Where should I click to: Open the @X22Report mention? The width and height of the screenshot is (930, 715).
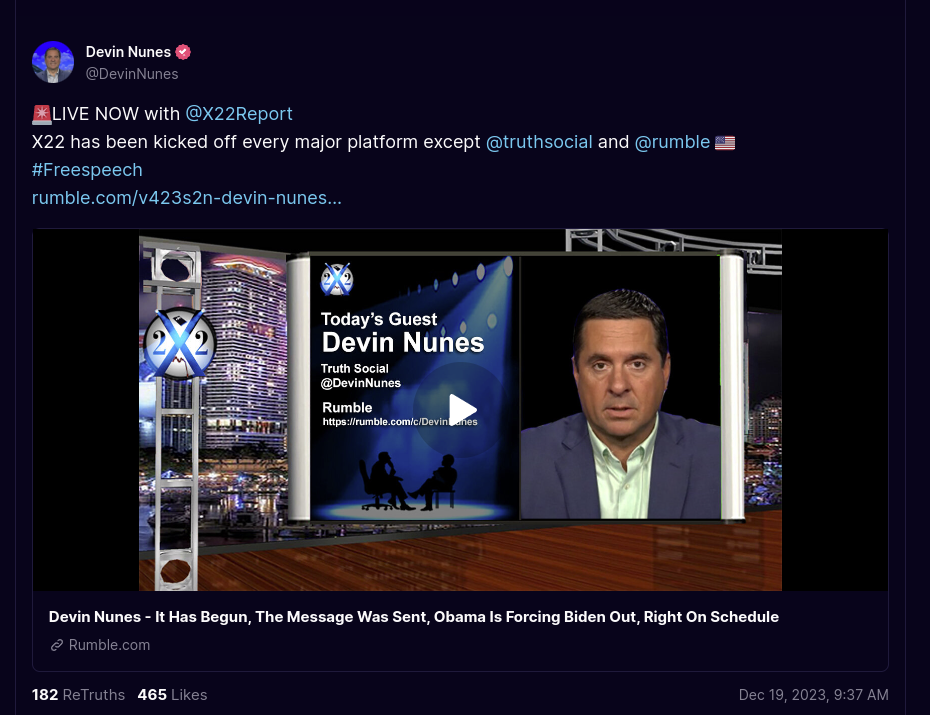pos(239,114)
